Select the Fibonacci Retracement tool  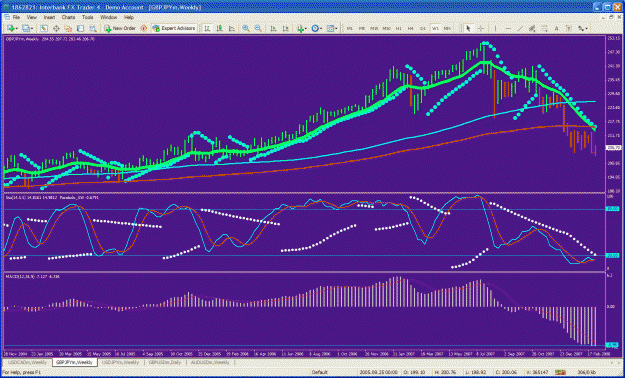point(544,28)
